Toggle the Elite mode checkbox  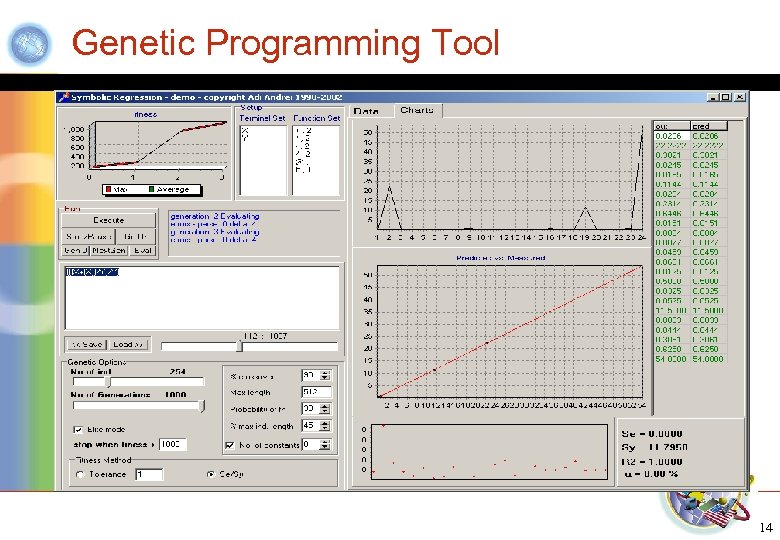[78, 429]
